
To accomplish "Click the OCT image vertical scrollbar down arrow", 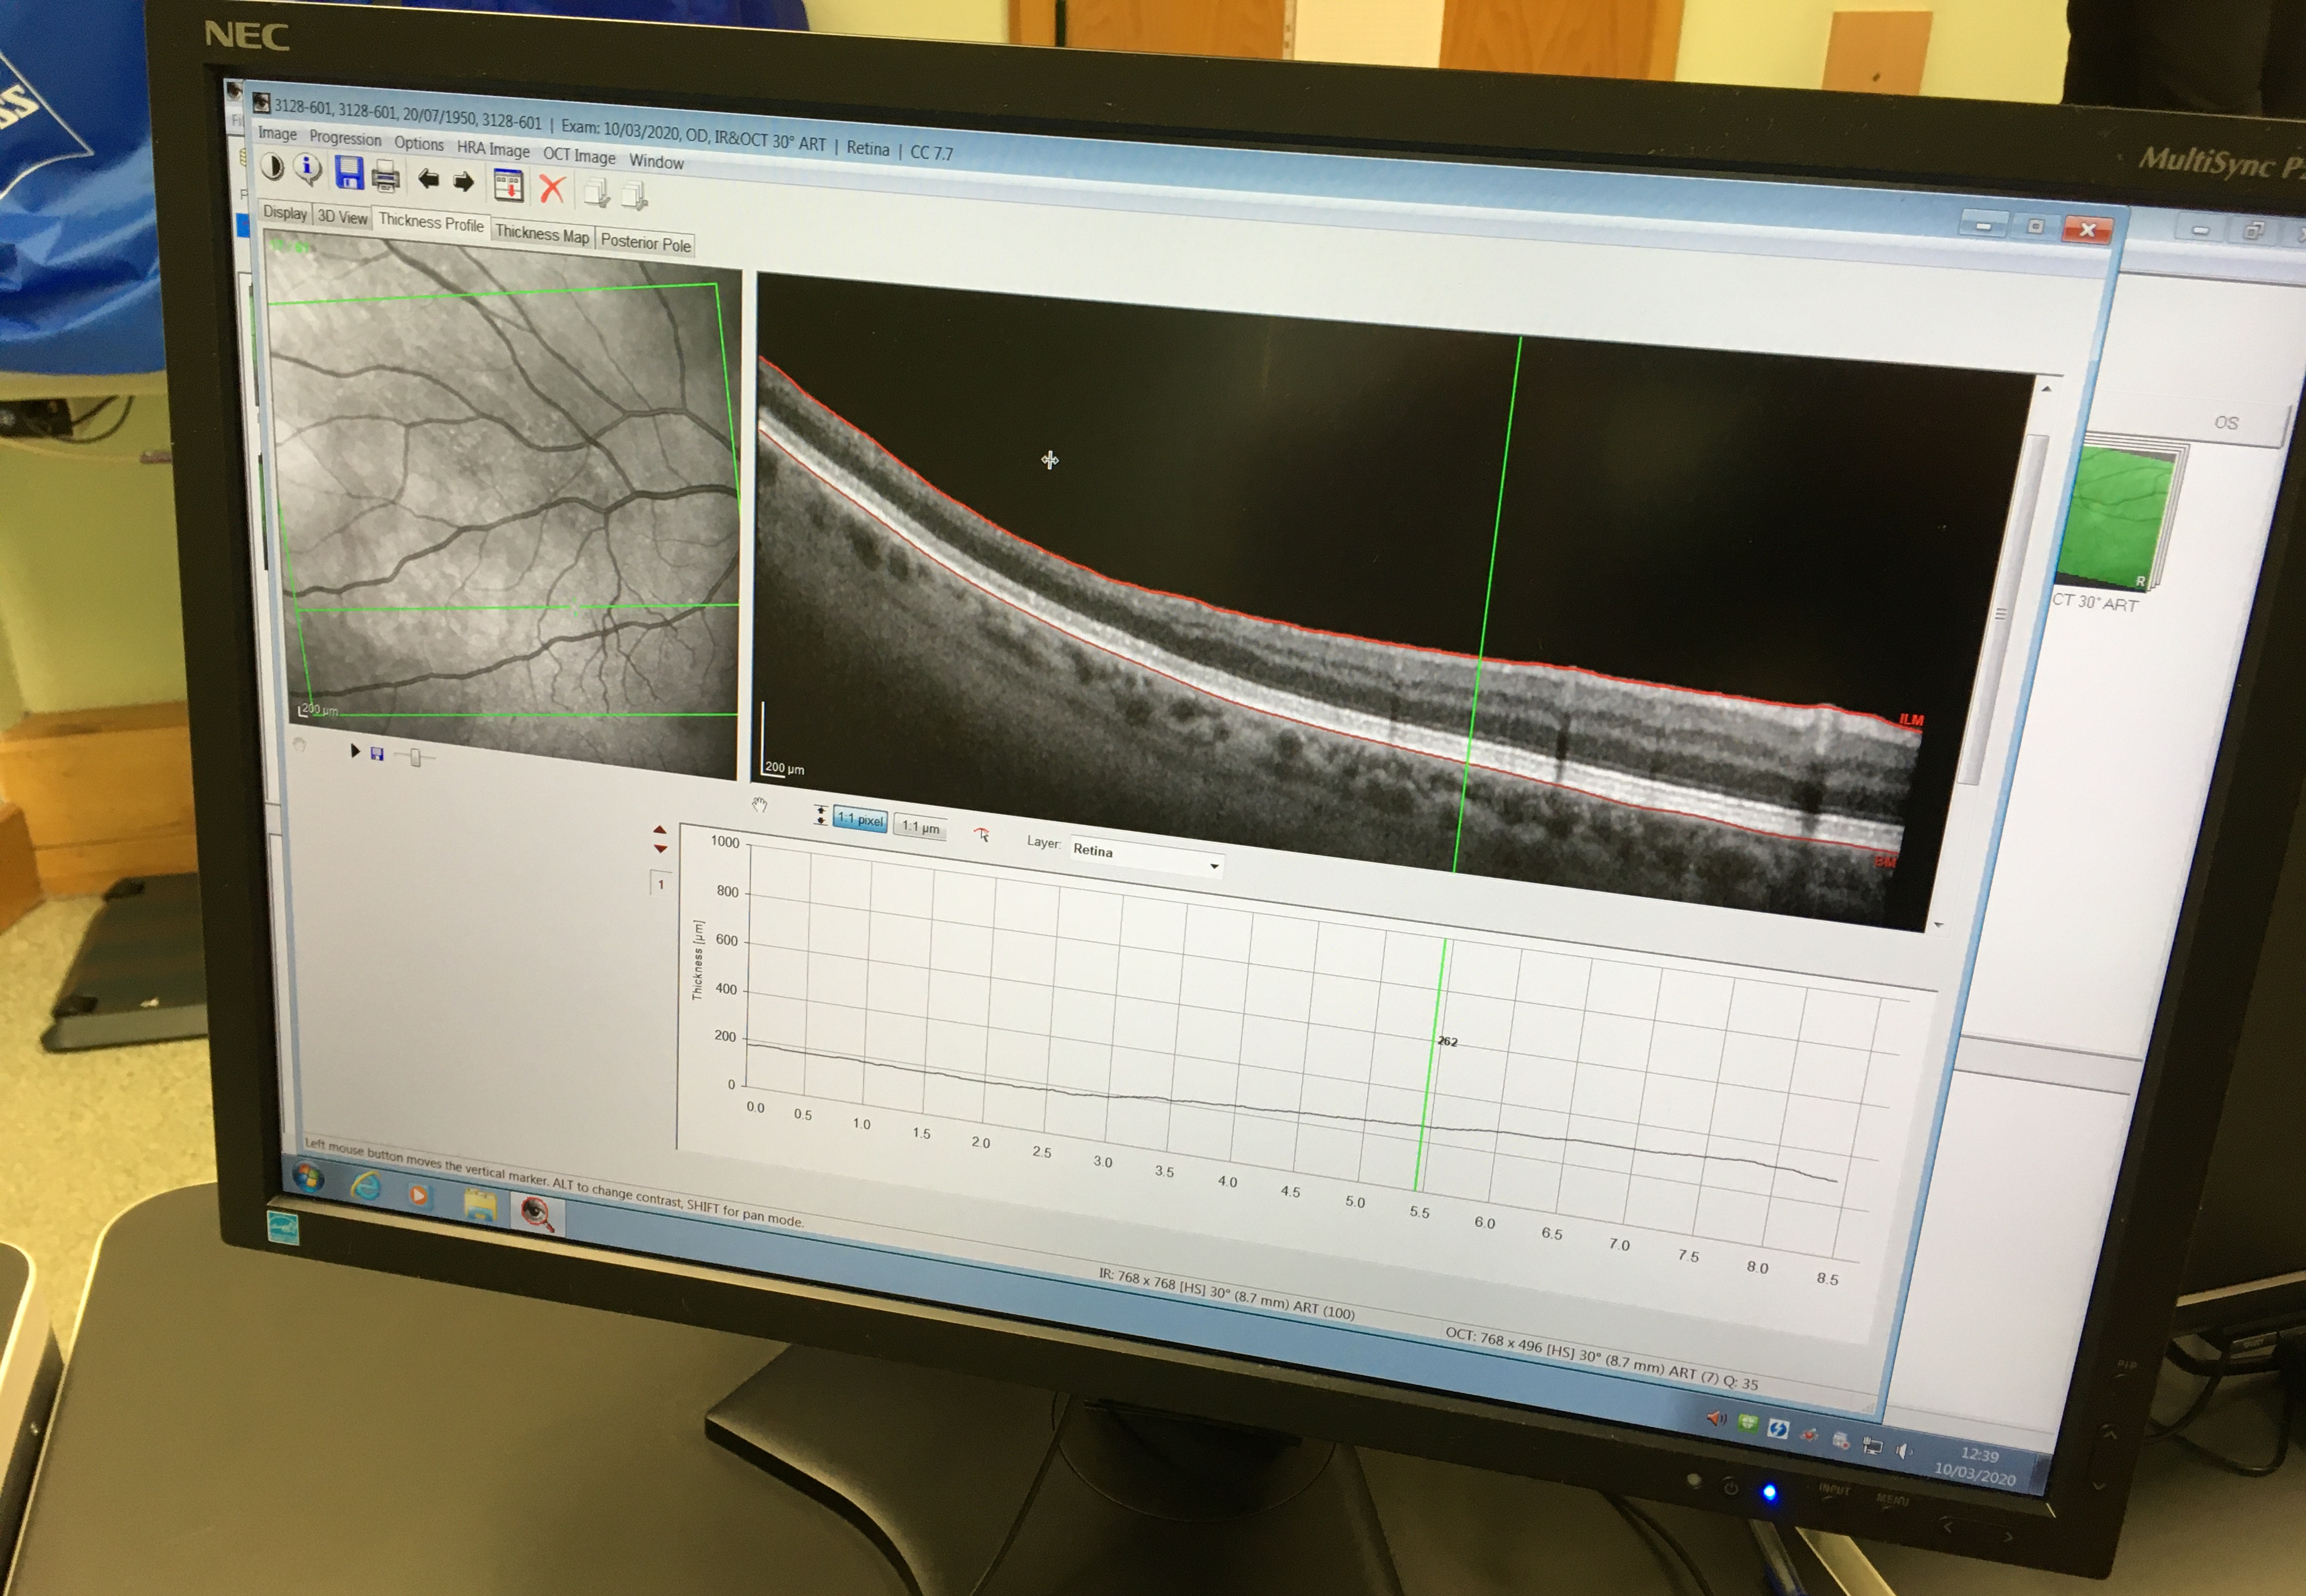I will point(1939,925).
